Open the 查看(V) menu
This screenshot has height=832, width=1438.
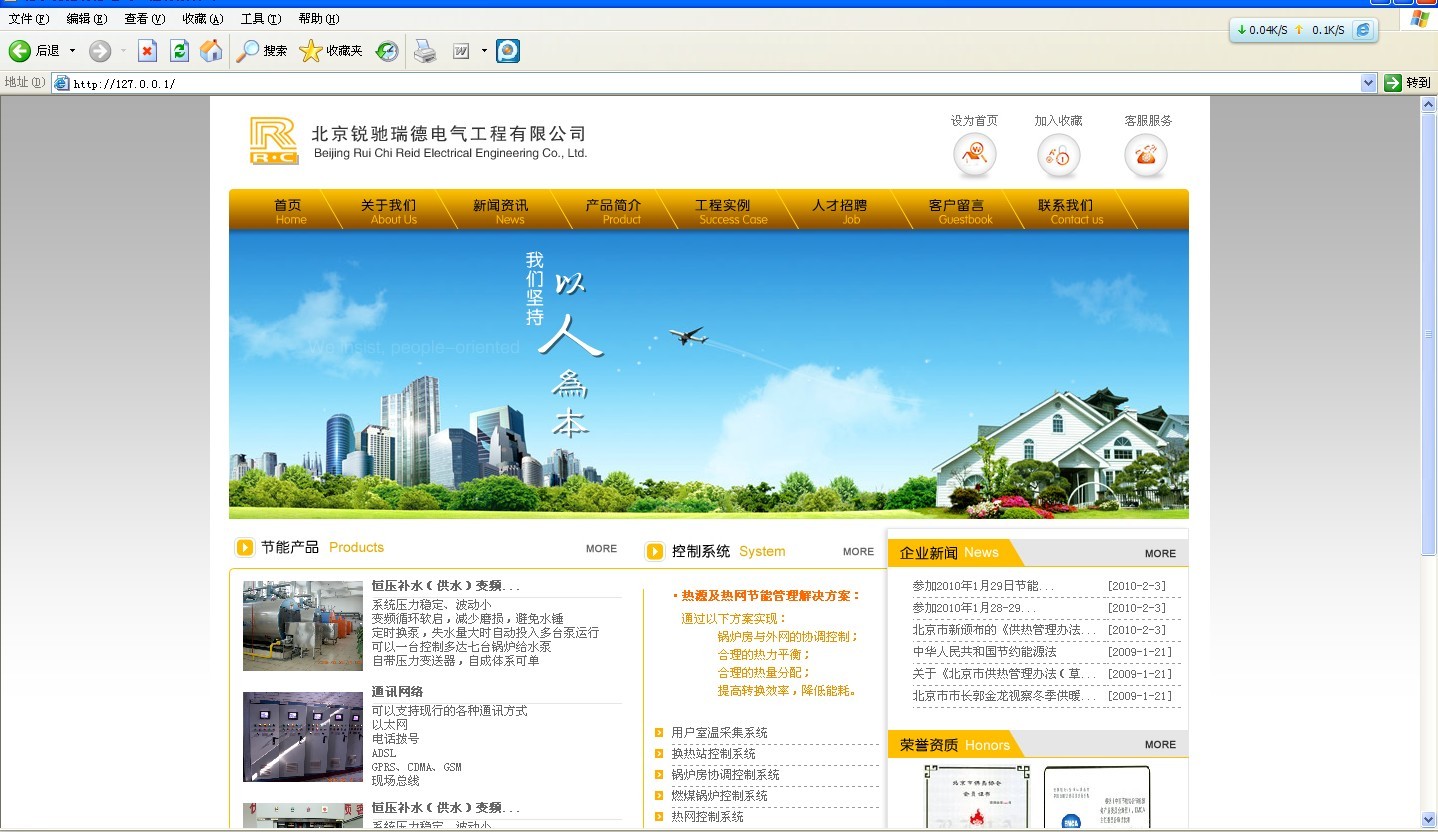[x=144, y=19]
